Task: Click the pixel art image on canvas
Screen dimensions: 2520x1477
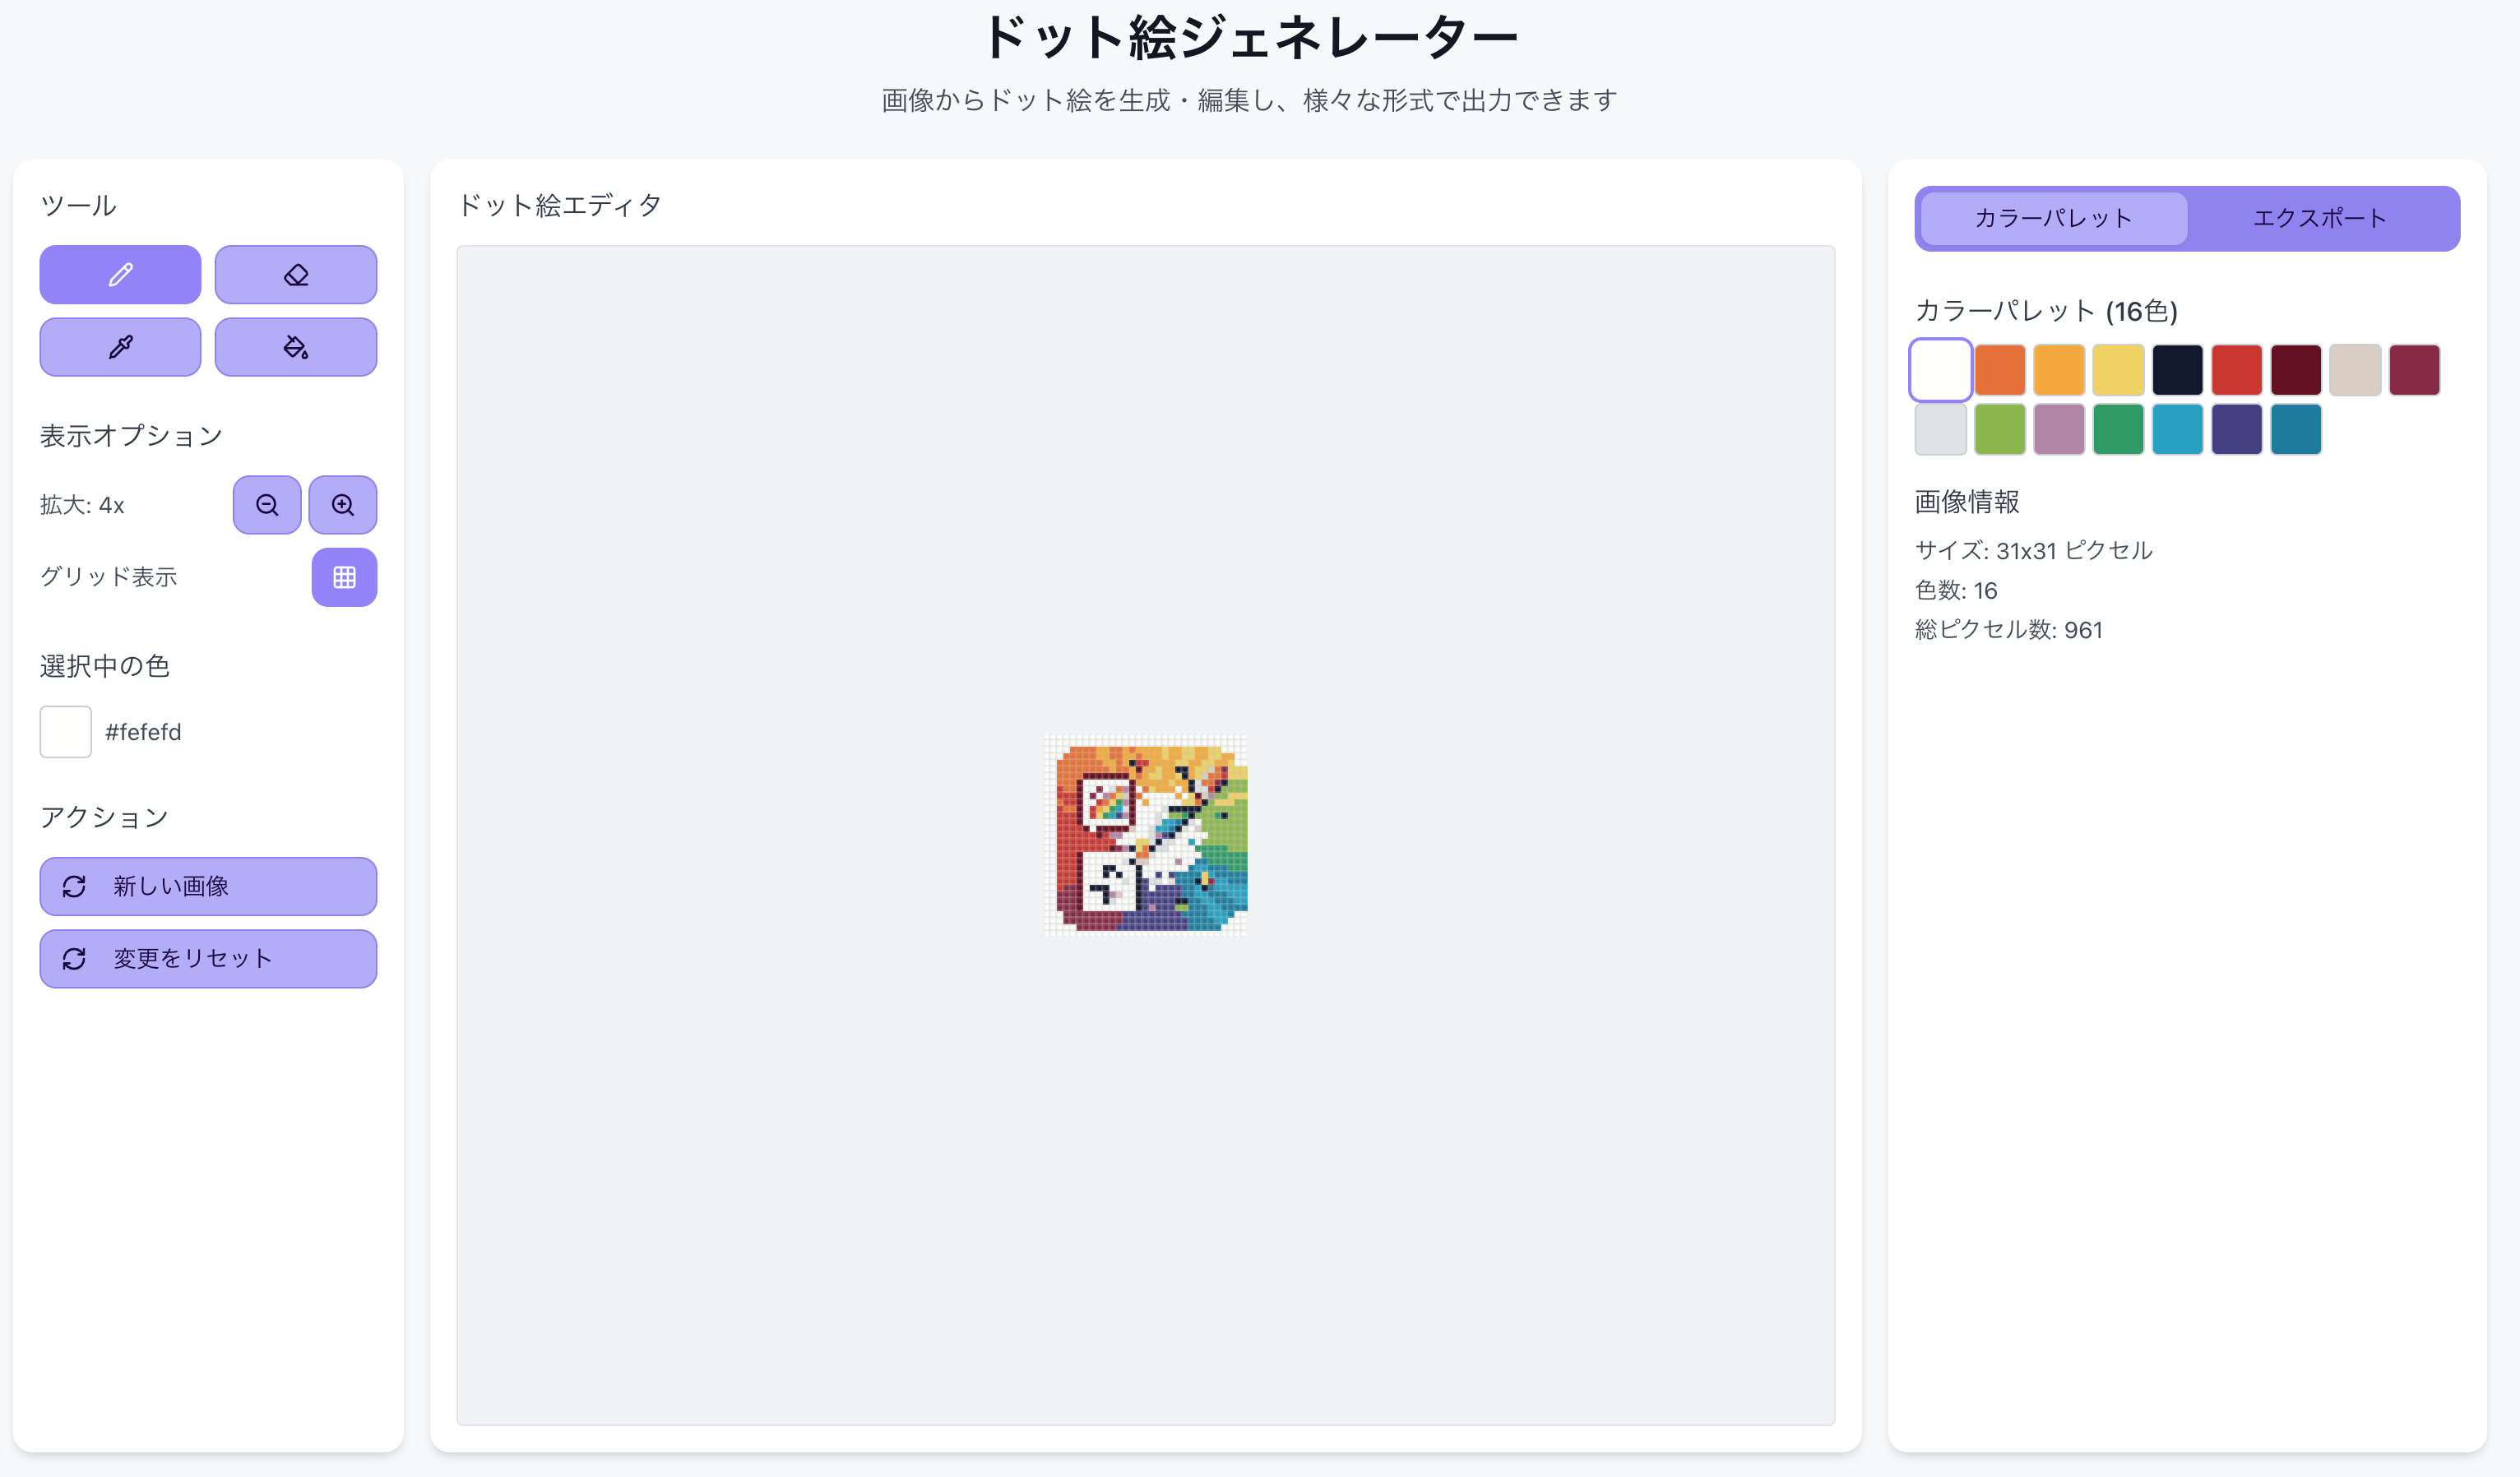Action: (x=1146, y=835)
